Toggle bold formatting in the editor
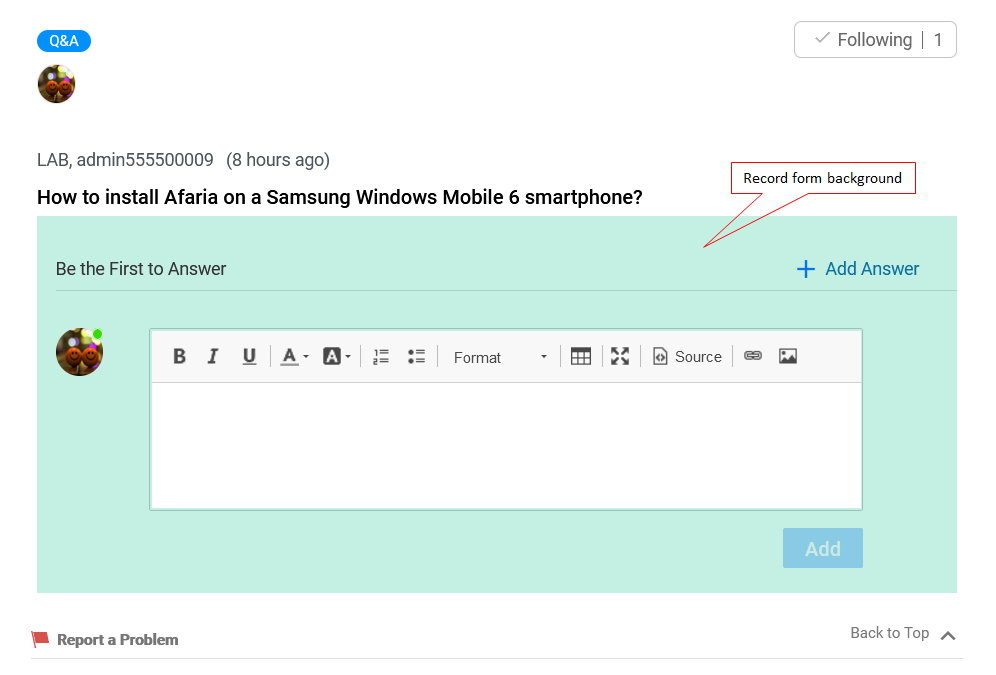This screenshot has height=675, width=996. [179, 357]
